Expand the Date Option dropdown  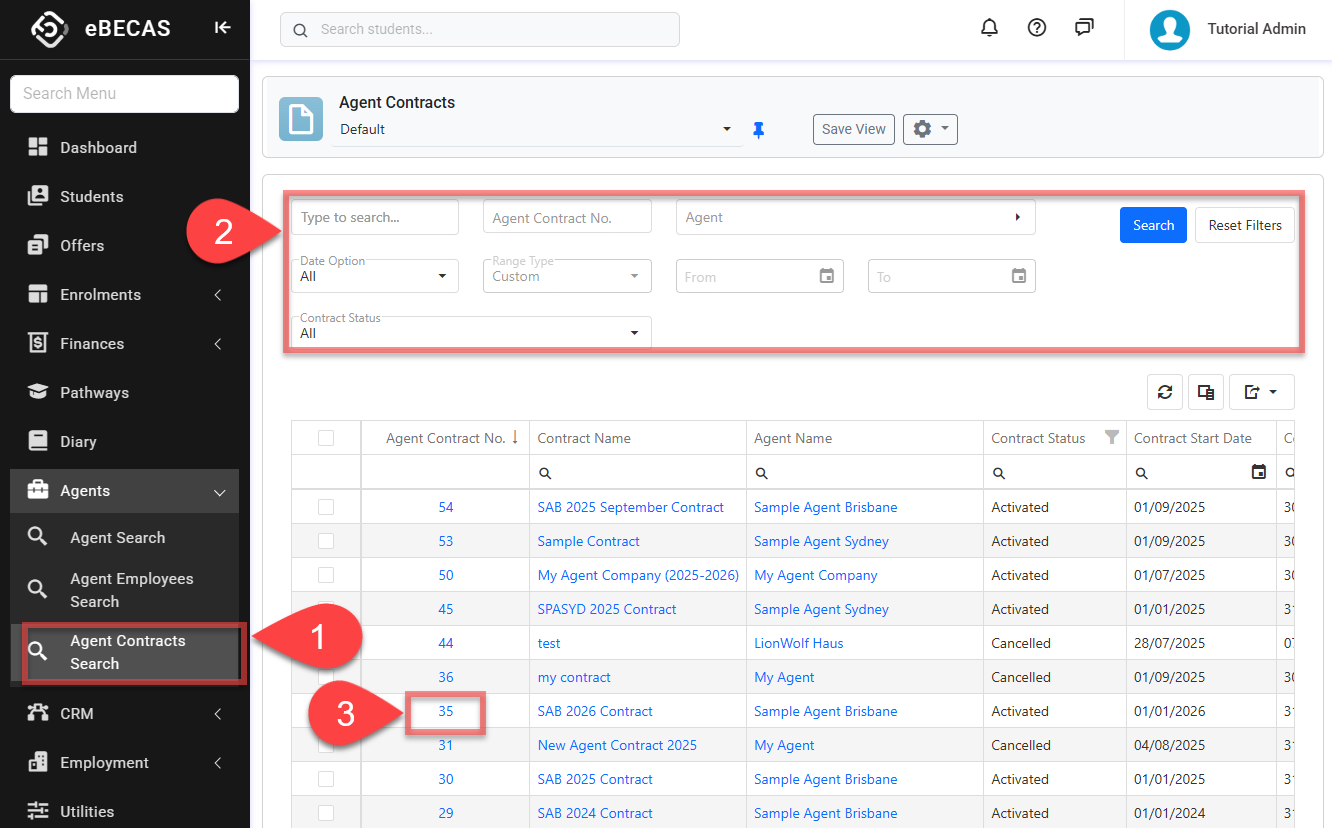pyautogui.click(x=375, y=276)
